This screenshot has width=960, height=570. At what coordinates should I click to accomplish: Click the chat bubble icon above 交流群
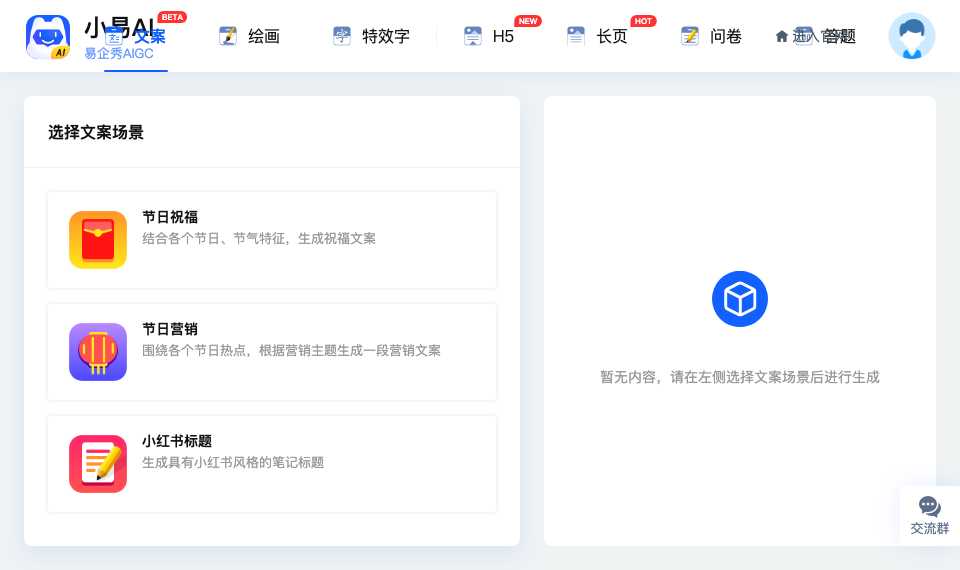click(929, 506)
